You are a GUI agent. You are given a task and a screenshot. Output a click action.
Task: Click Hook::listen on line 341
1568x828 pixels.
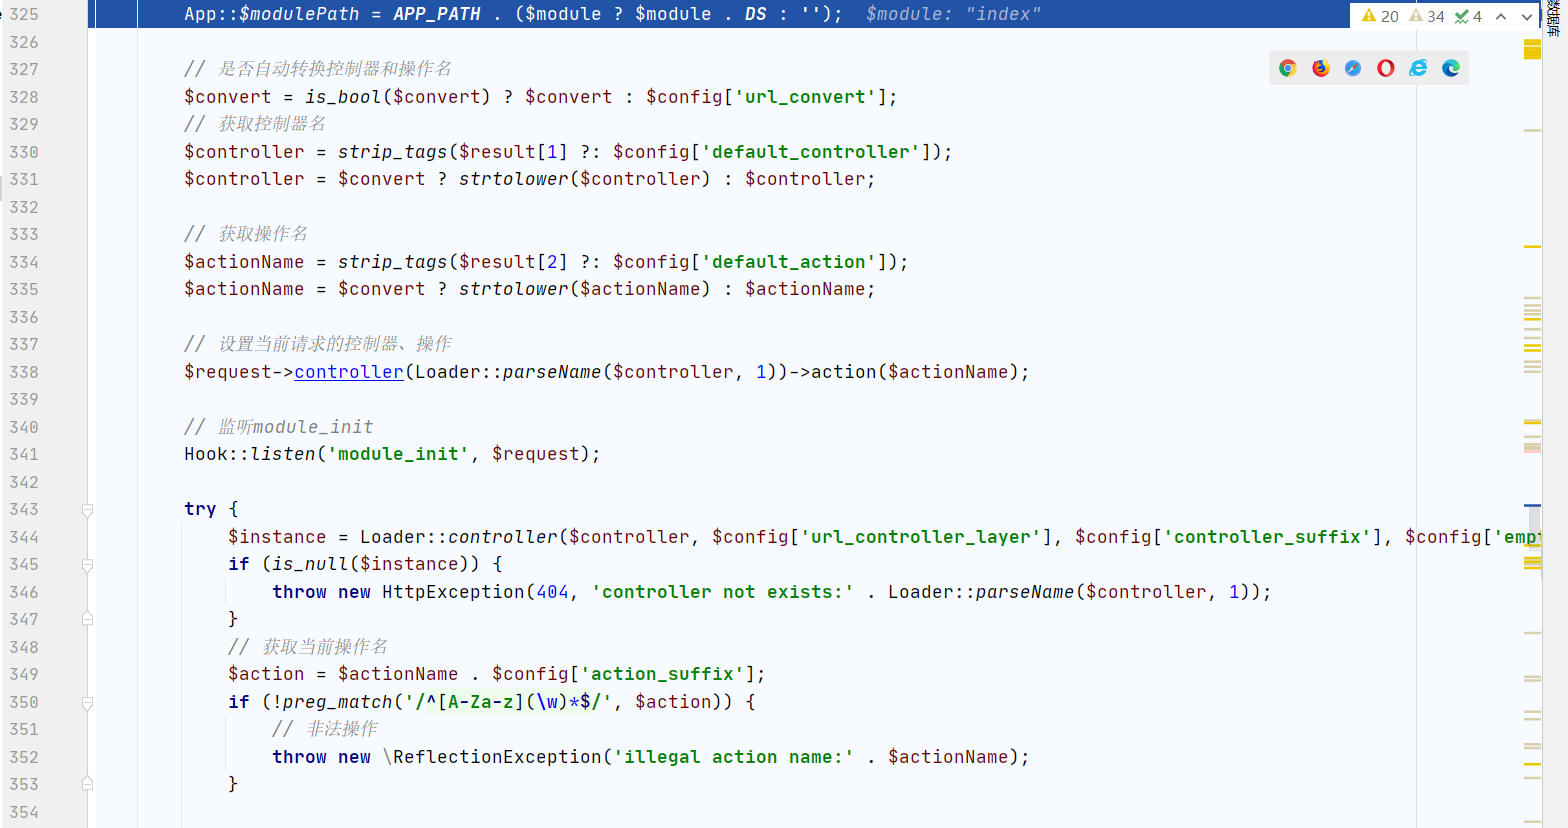coord(250,454)
